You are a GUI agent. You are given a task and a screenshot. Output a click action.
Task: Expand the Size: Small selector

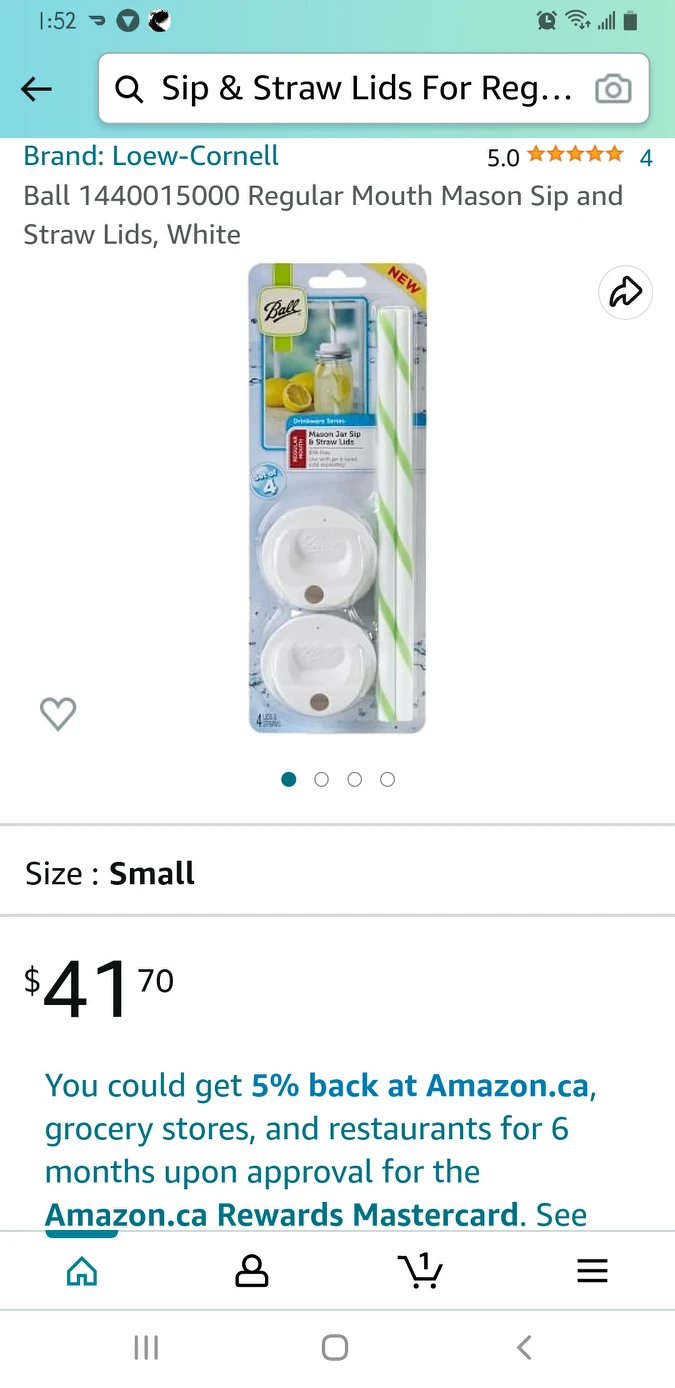[x=337, y=872]
